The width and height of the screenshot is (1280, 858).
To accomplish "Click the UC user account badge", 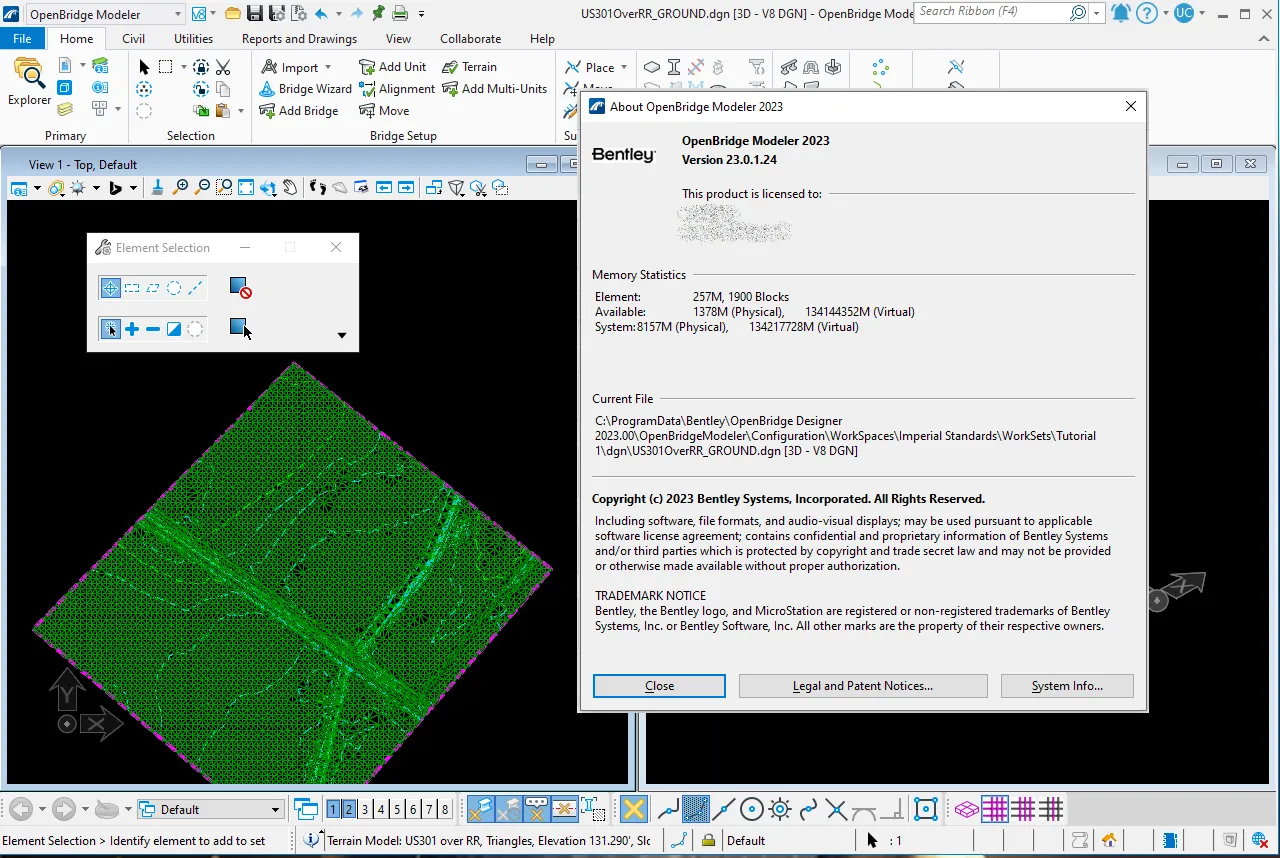I will pos(1184,14).
